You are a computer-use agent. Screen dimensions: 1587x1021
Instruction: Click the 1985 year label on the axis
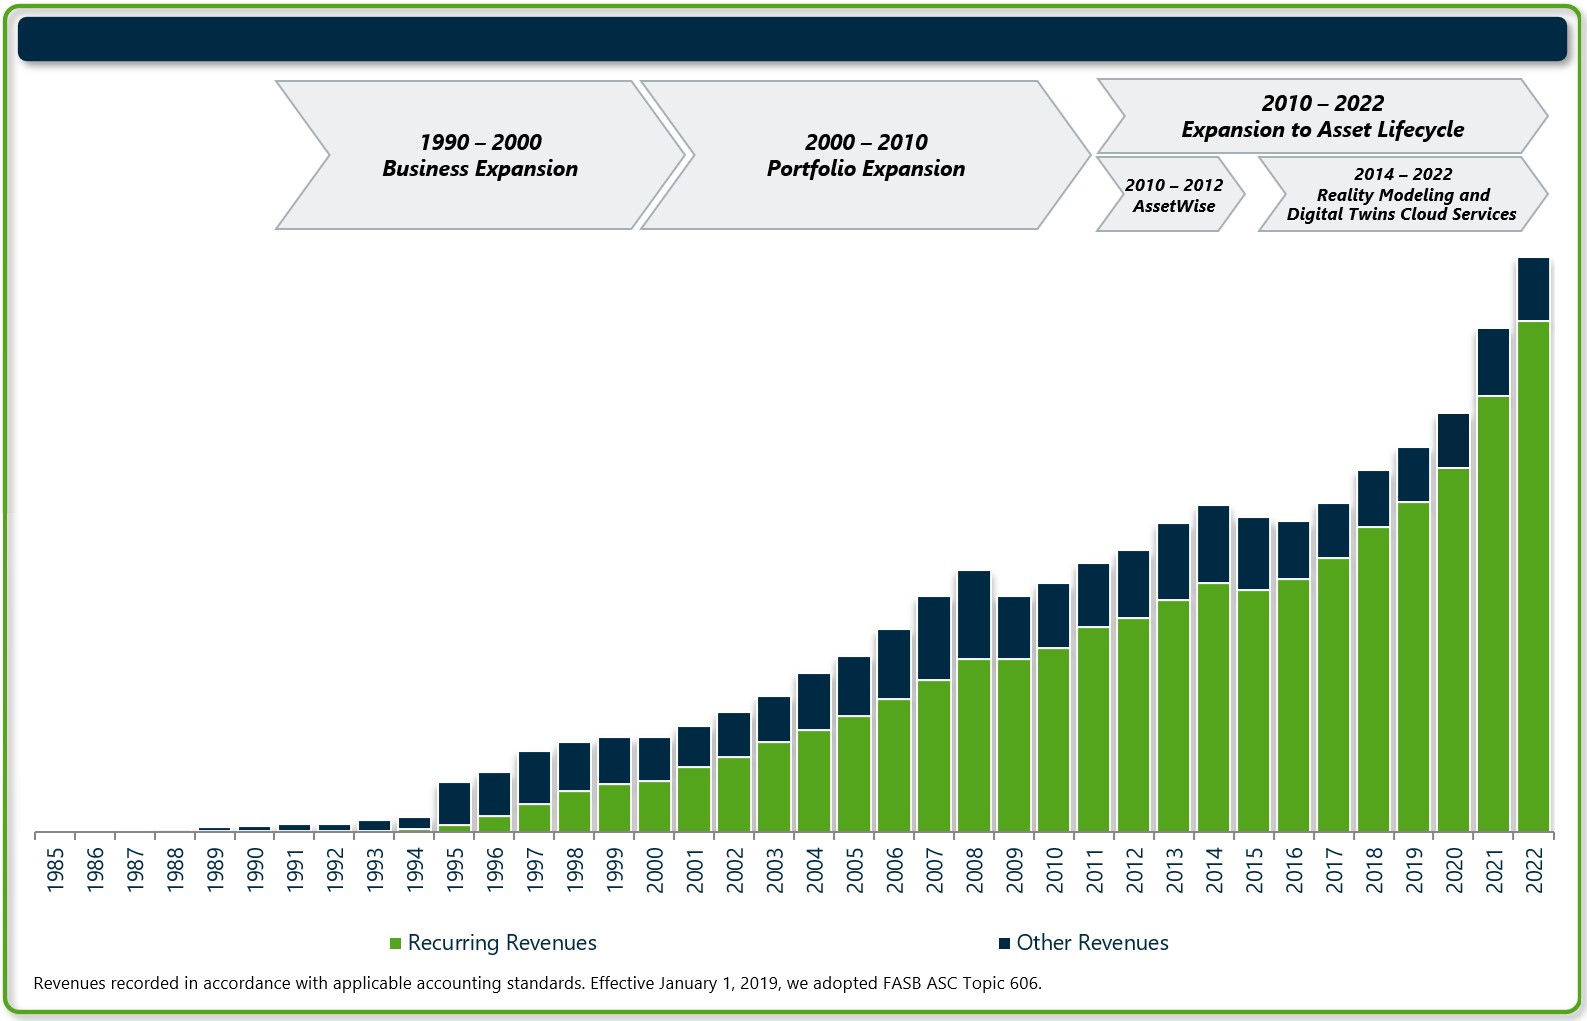pos(55,869)
